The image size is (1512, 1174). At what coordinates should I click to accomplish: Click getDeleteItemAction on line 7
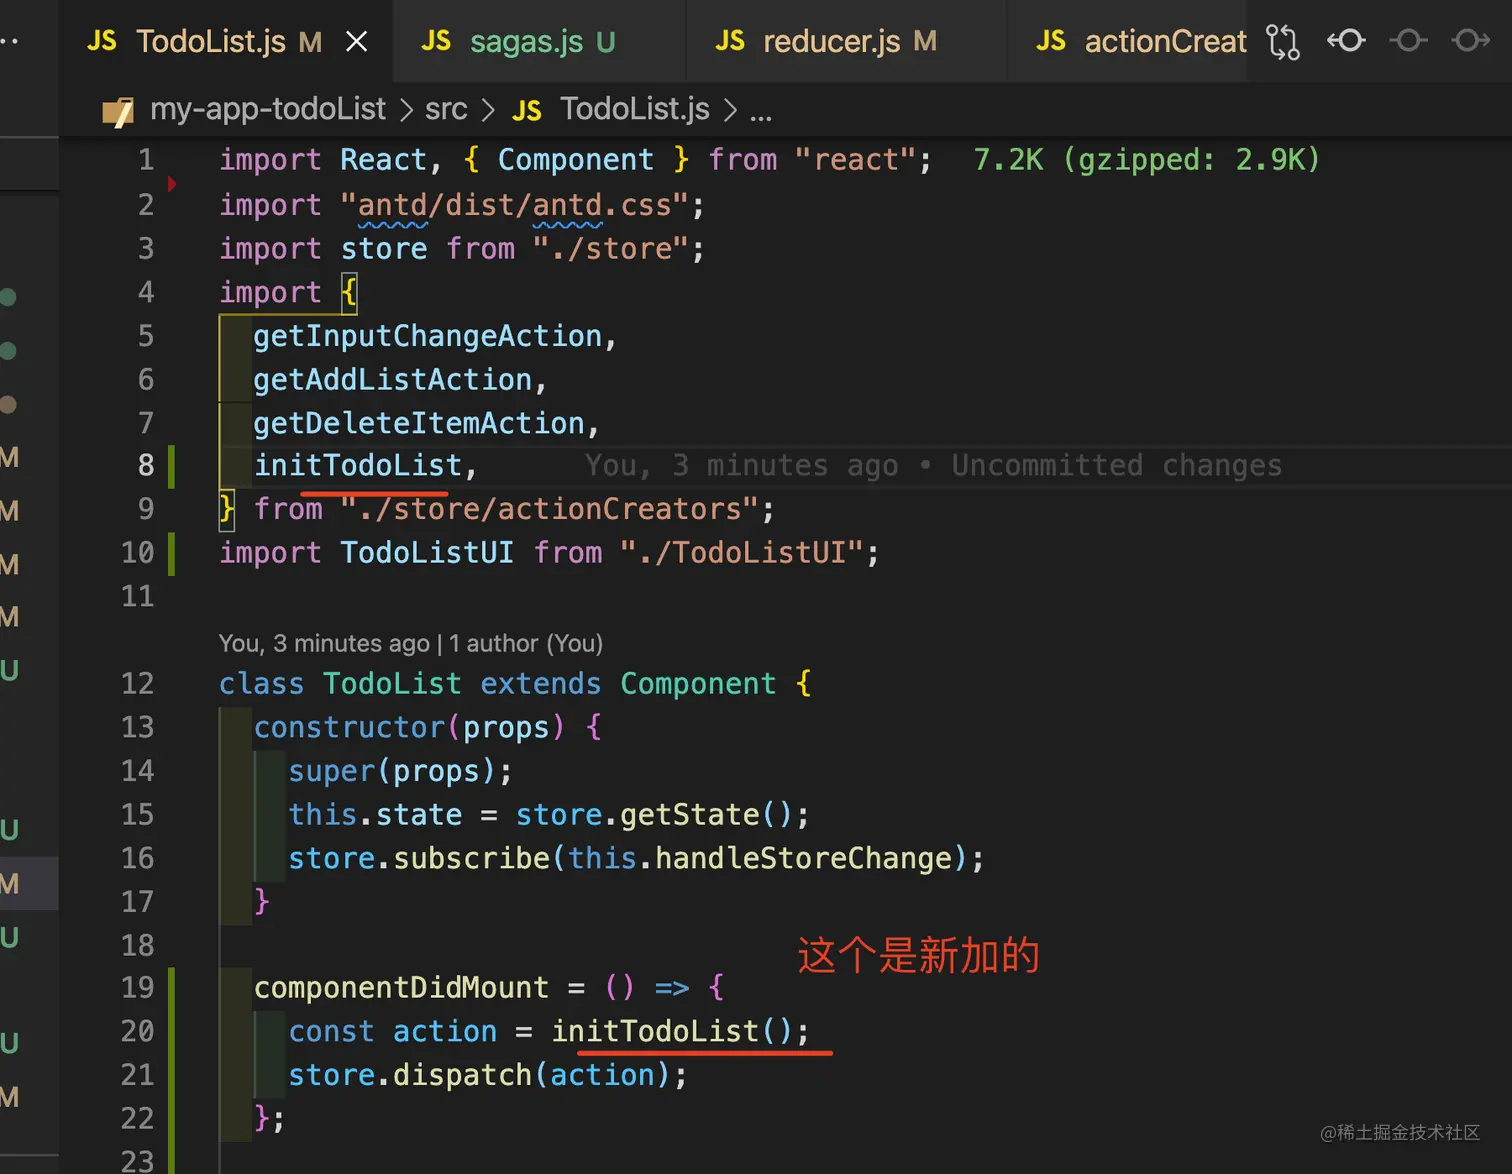tap(419, 424)
